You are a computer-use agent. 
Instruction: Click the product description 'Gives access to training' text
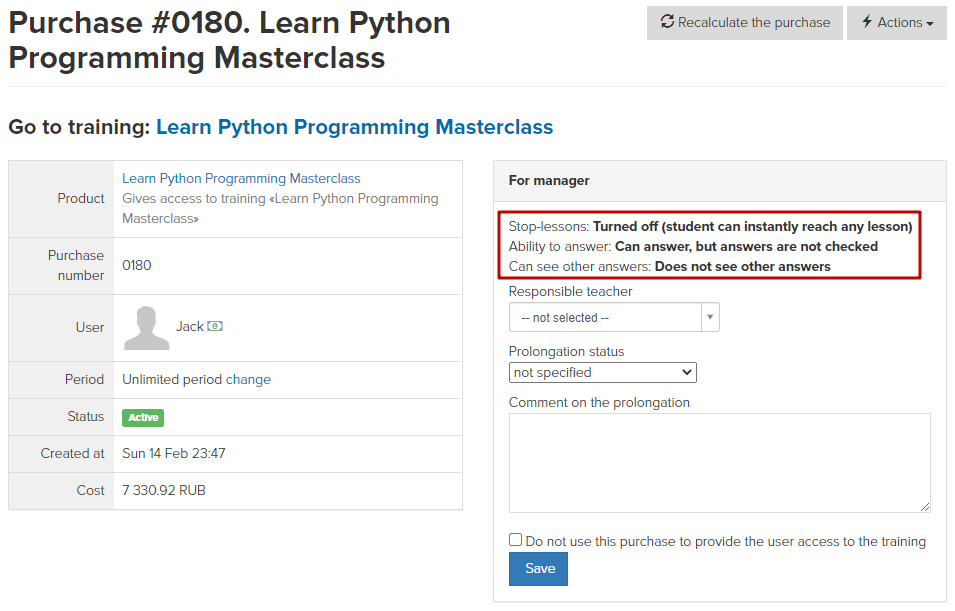pos(280,208)
